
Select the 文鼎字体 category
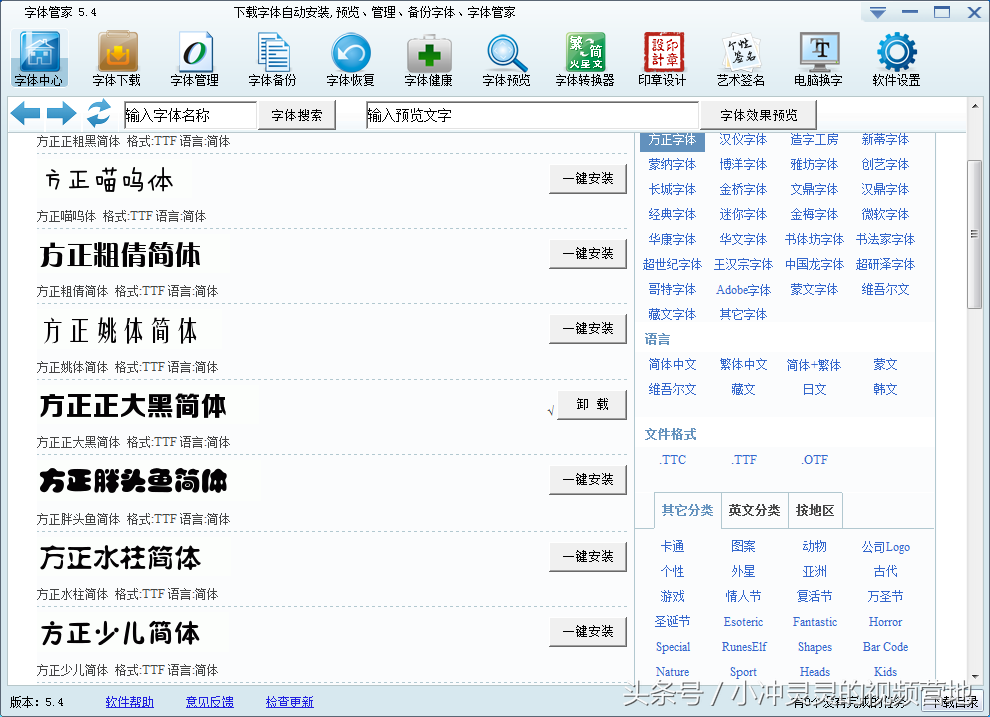coord(814,189)
